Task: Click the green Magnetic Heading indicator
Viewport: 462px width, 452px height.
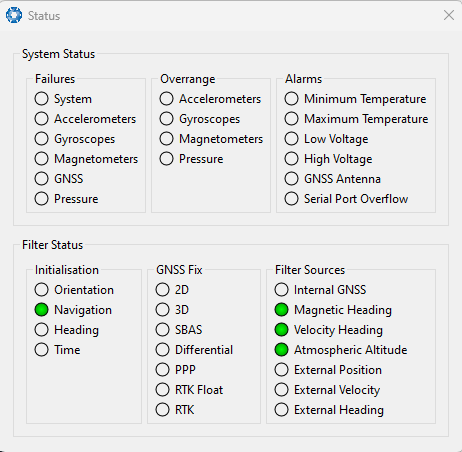Action: point(281,310)
